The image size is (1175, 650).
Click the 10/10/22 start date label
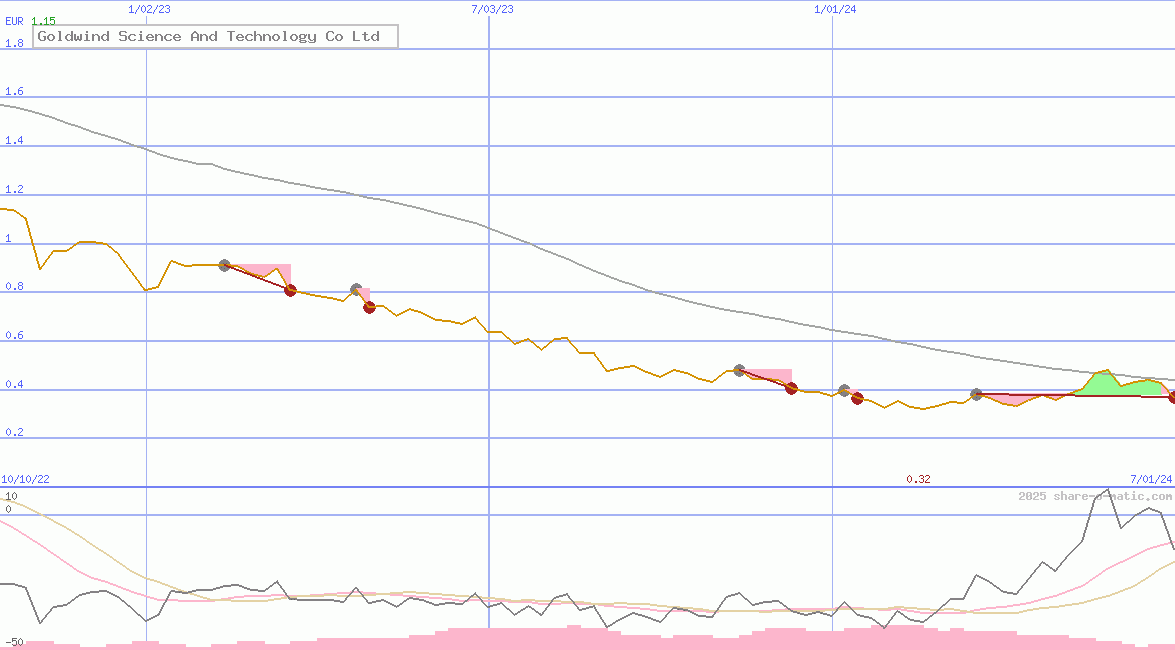click(x=25, y=480)
